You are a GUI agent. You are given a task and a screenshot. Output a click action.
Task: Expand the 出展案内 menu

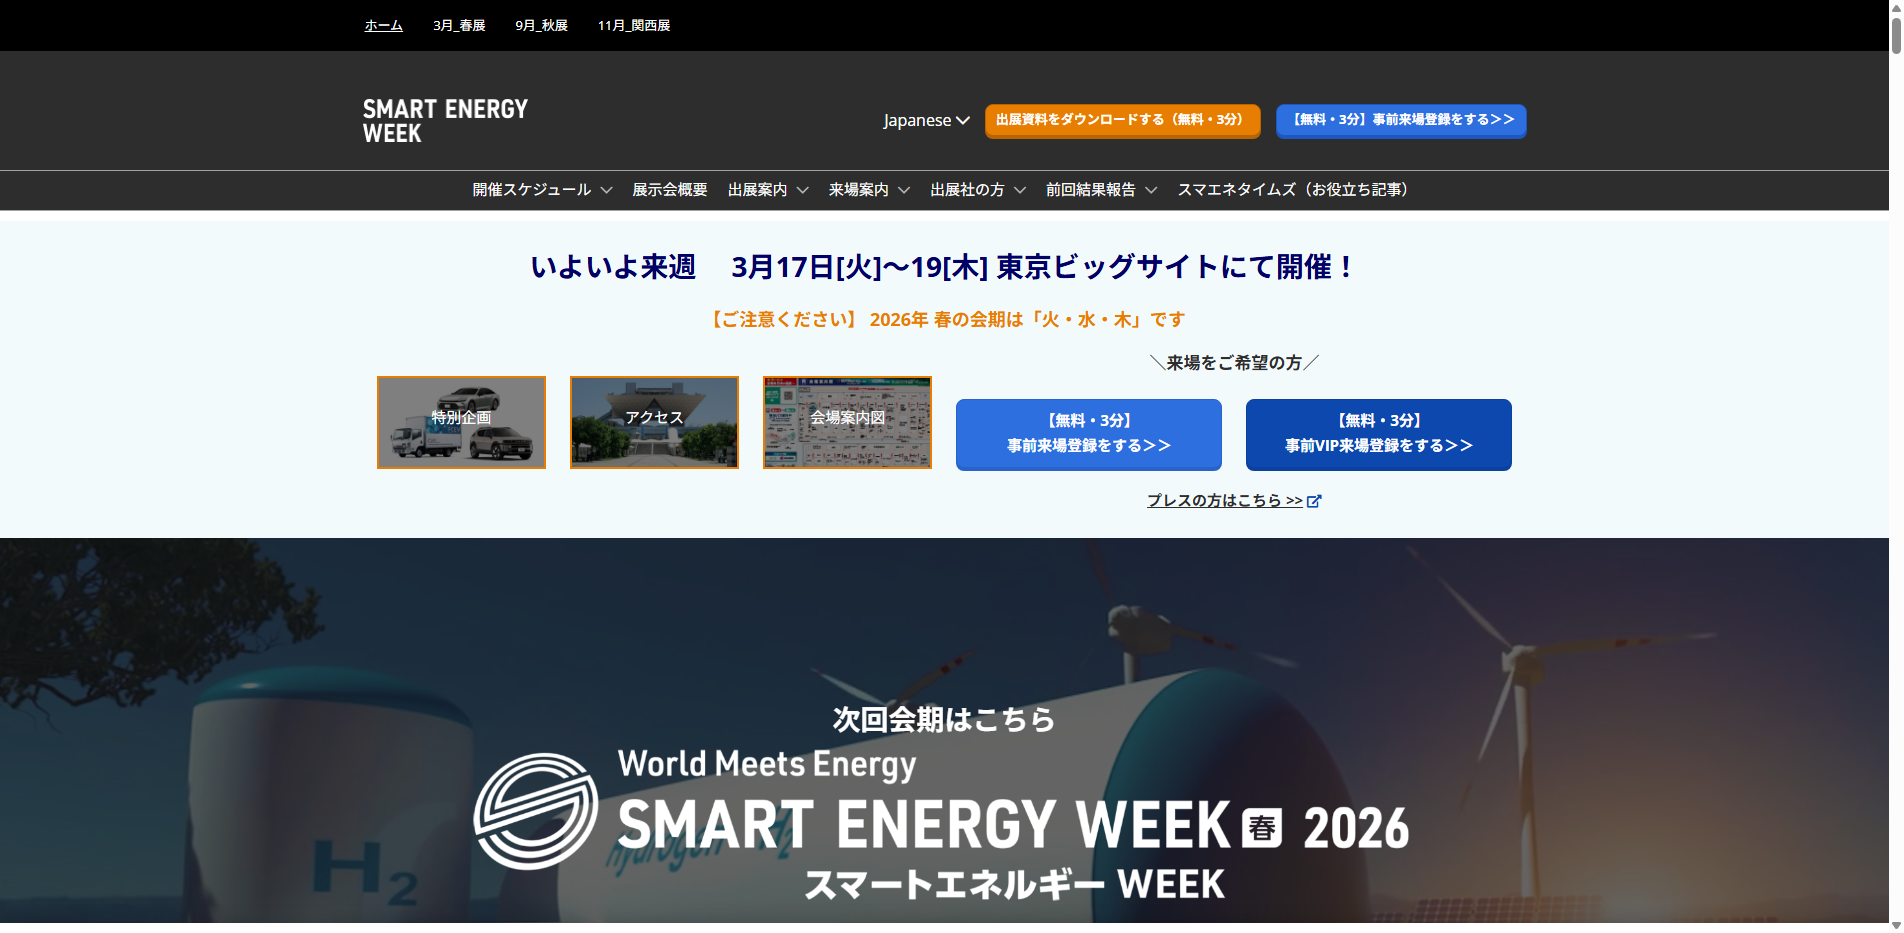click(768, 190)
